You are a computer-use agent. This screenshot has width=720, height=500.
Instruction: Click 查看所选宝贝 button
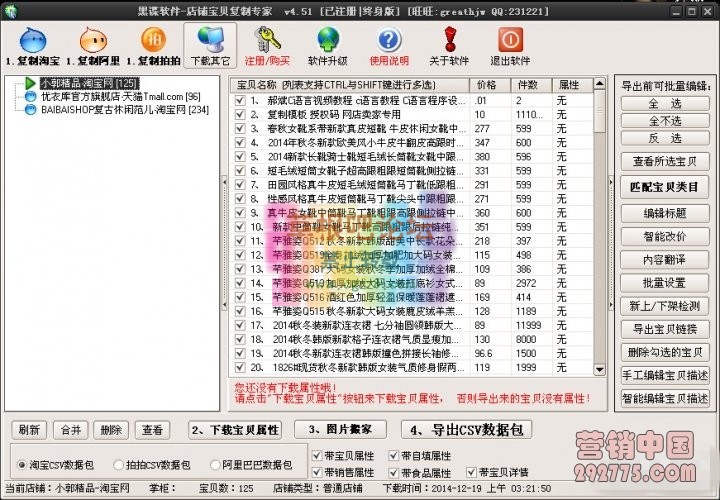coord(664,162)
